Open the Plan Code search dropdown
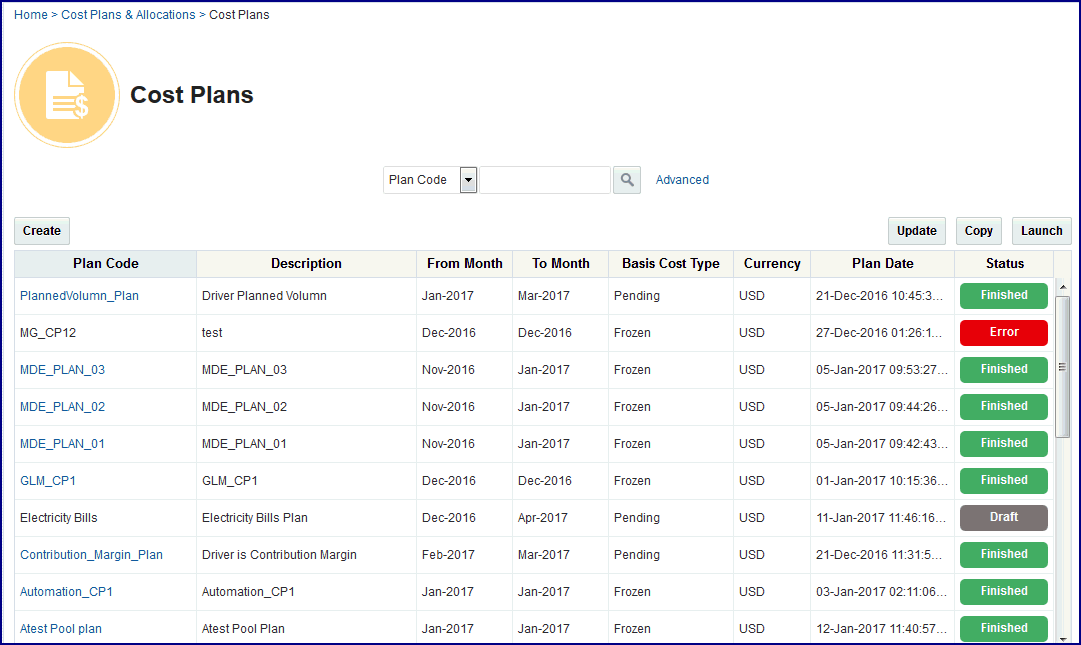Screen dimensions: 1081x645 point(468,180)
